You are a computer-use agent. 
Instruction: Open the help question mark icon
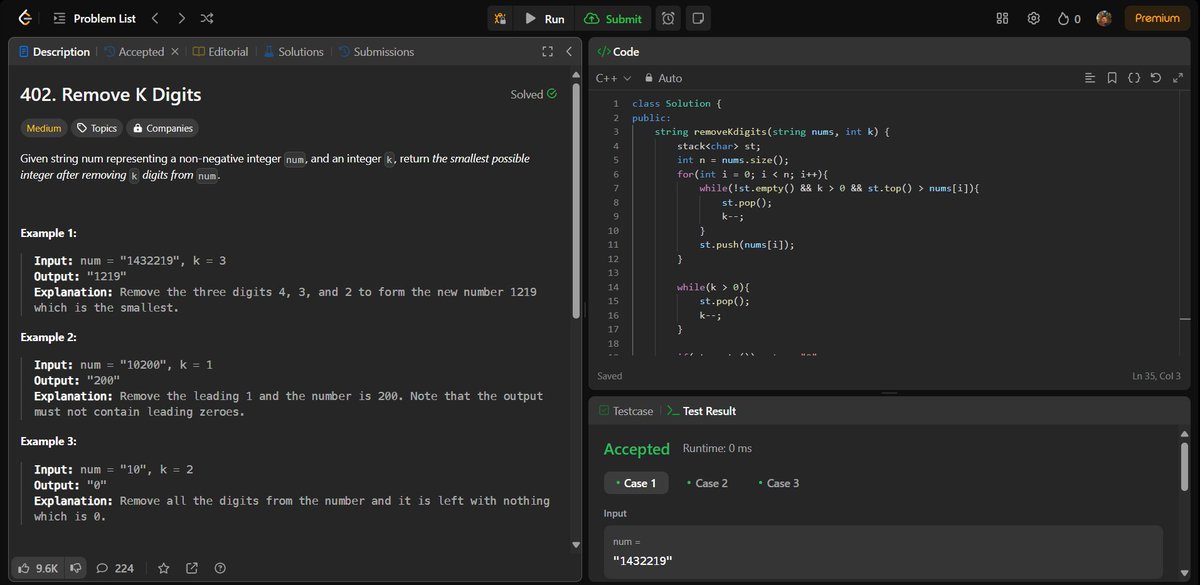[220, 568]
